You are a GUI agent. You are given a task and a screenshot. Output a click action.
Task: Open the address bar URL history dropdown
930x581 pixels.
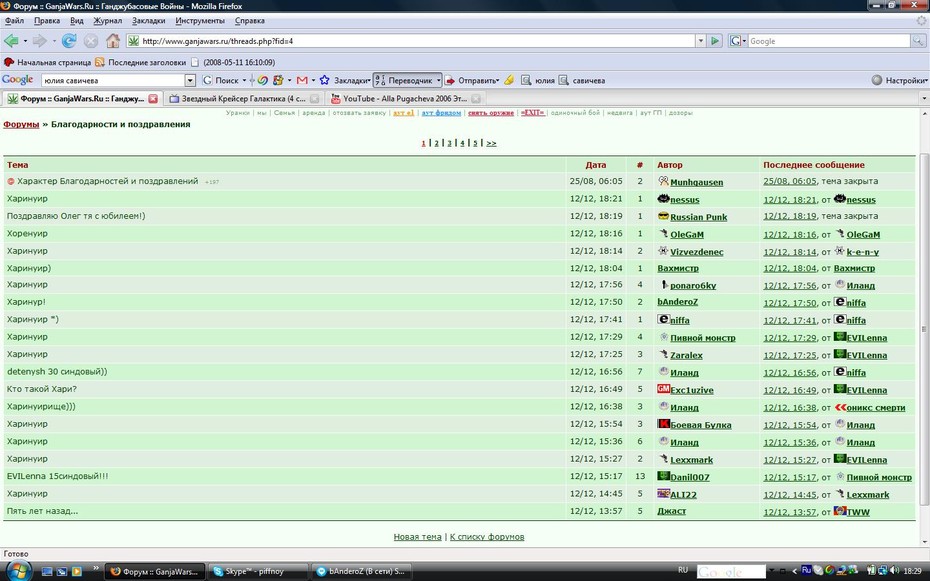tap(700, 41)
